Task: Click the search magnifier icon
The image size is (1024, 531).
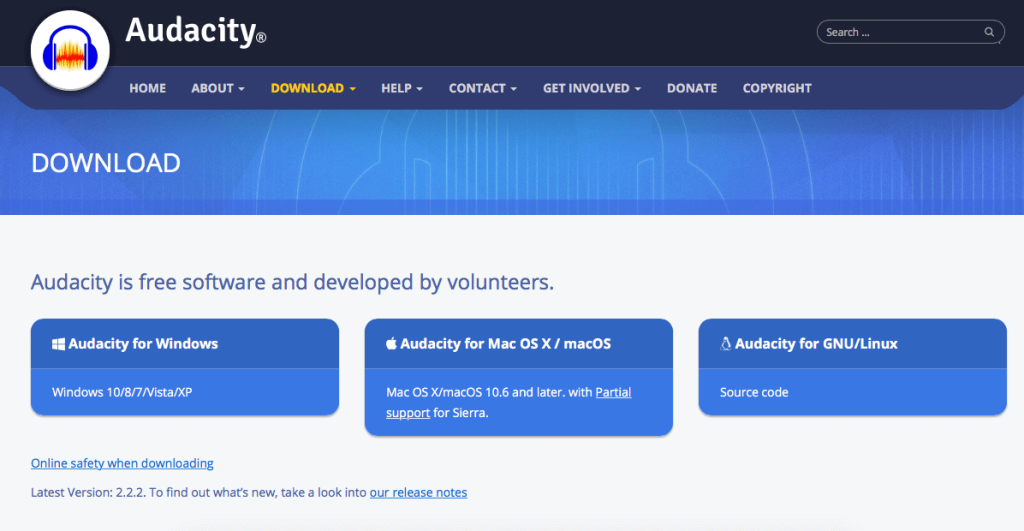Action: pyautogui.click(x=989, y=32)
